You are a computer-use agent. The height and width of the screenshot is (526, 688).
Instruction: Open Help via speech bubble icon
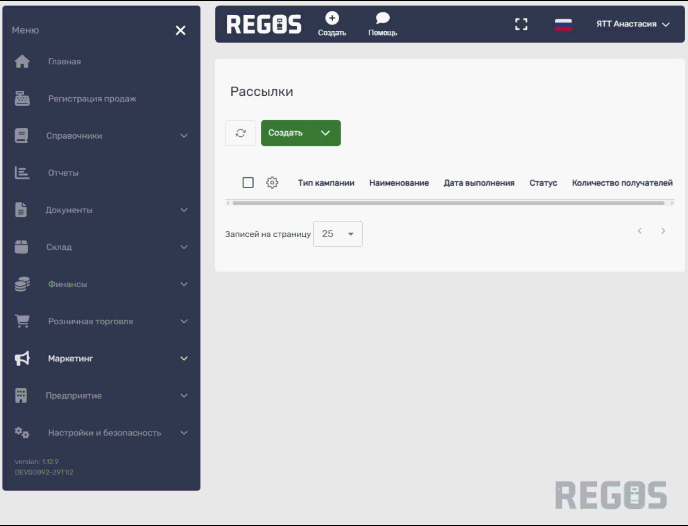pos(382,18)
